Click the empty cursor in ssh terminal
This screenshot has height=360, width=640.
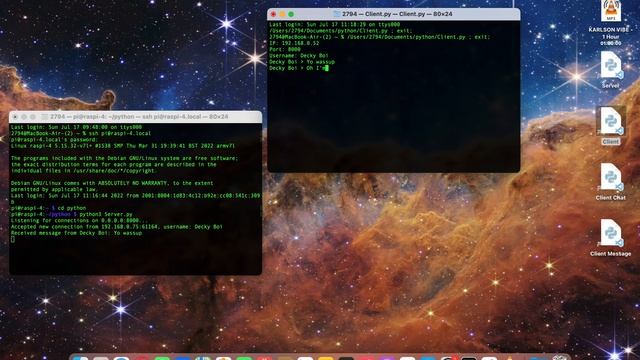pos(13,239)
